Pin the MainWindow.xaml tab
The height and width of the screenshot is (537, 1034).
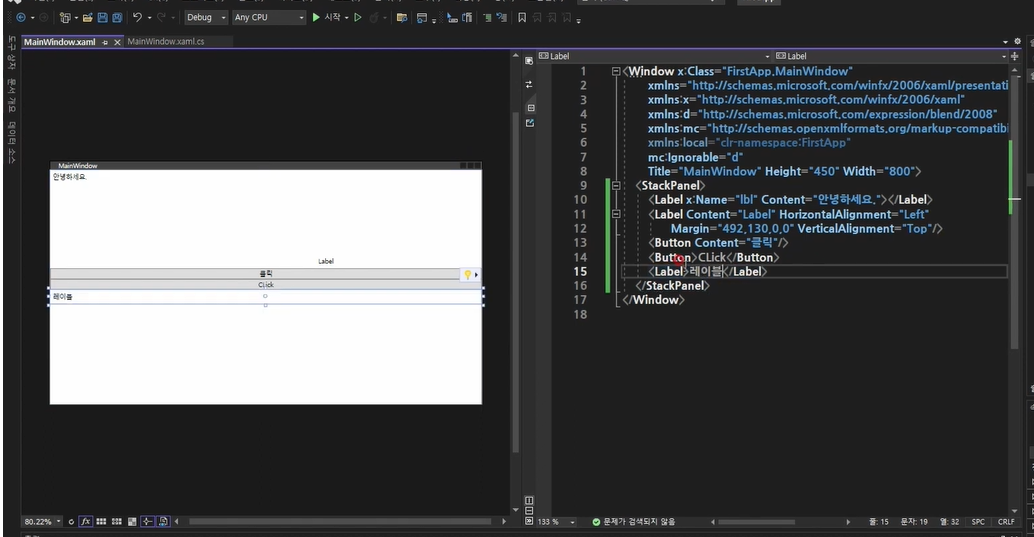coord(105,42)
